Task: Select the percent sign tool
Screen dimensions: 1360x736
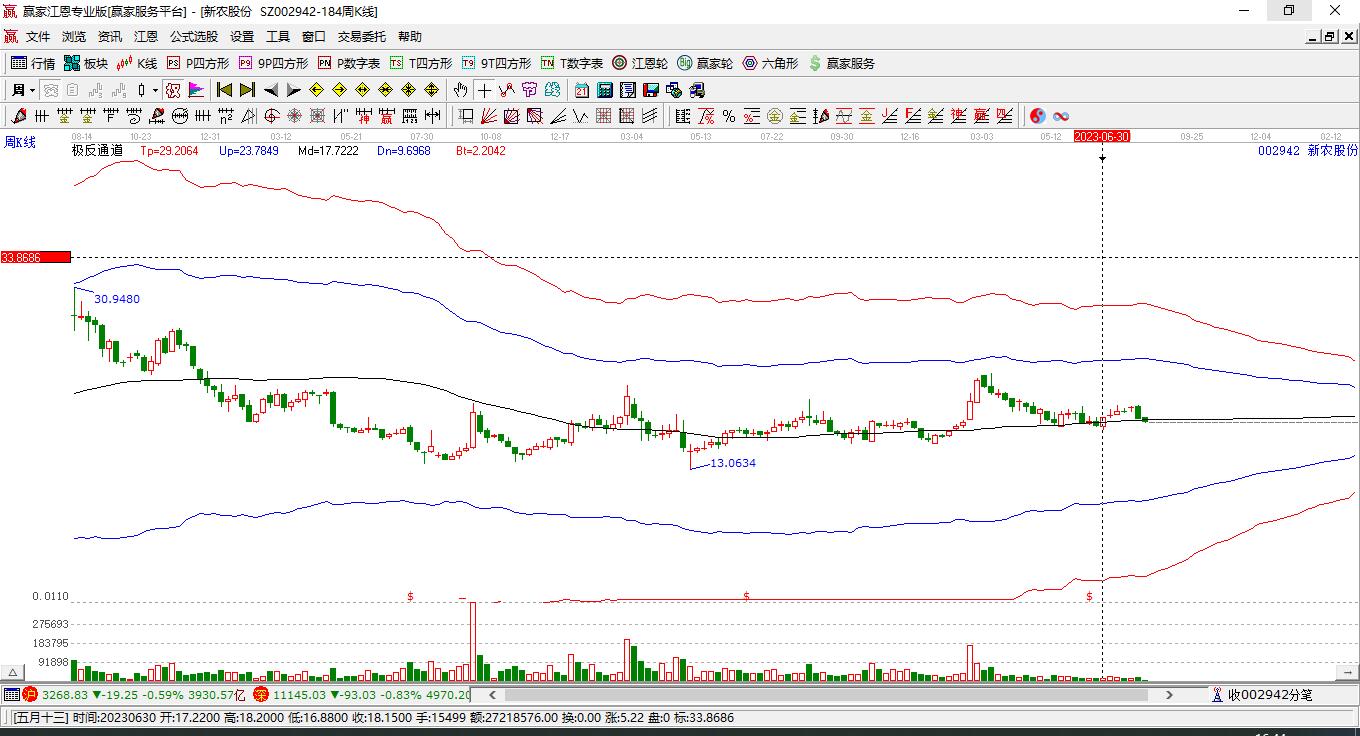Action: 729,116
